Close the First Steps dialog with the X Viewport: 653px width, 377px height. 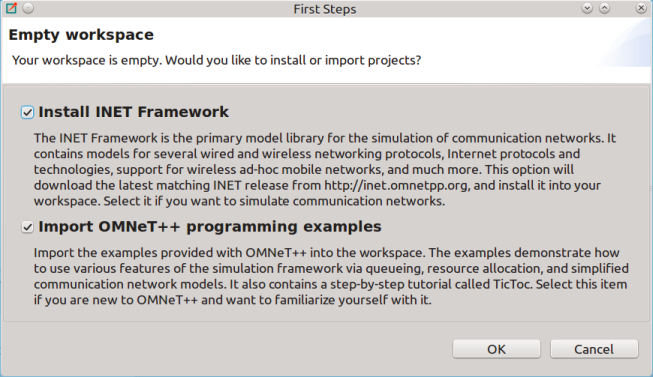pos(641,8)
